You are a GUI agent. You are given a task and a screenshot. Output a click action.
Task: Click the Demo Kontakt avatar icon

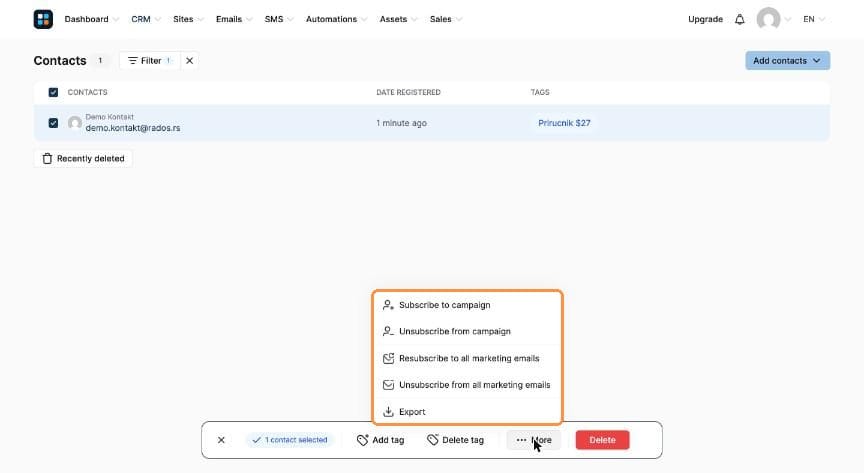(74, 122)
